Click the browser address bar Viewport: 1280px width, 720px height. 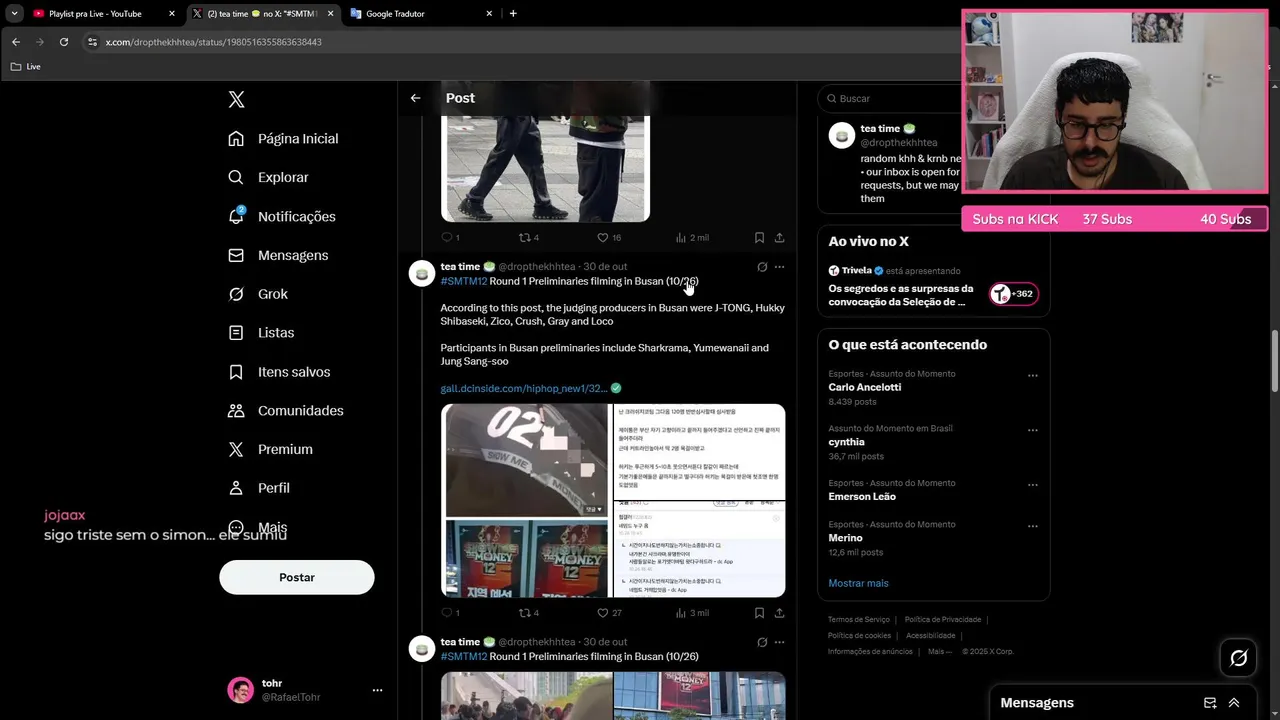[x=520, y=42]
